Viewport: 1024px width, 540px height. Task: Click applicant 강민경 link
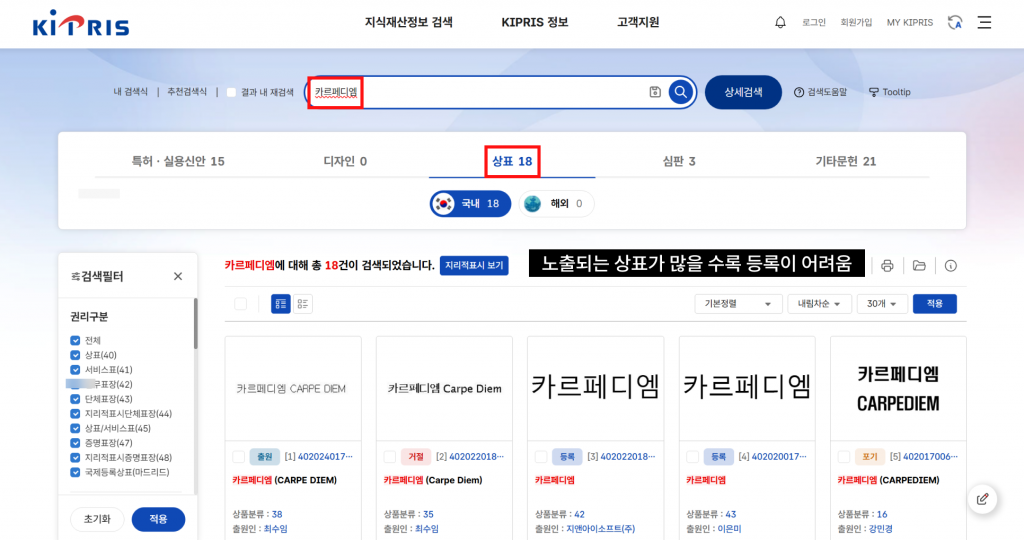[x=880, y=529]
